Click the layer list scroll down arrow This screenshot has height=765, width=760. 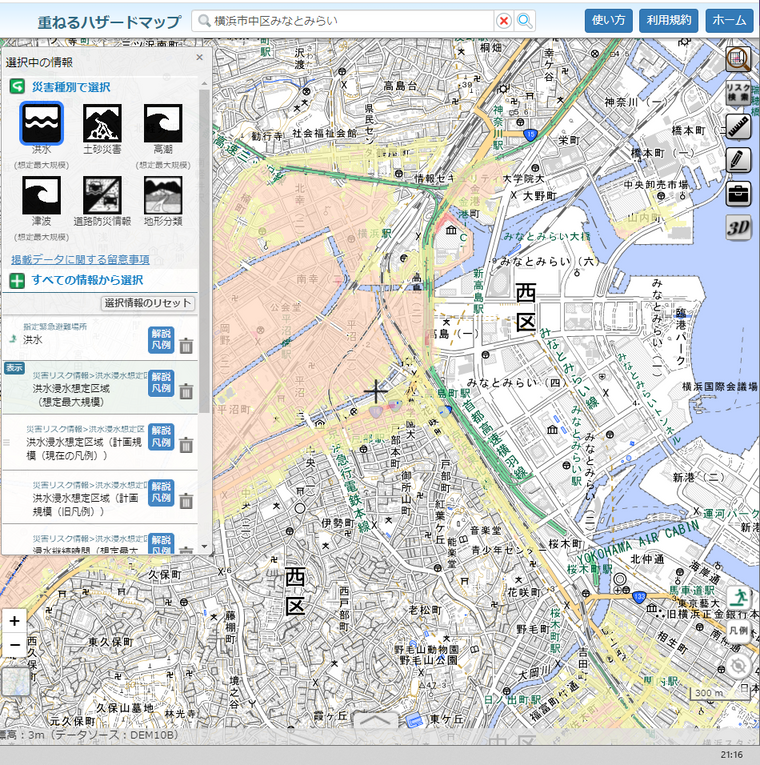[x=204, y=546]
